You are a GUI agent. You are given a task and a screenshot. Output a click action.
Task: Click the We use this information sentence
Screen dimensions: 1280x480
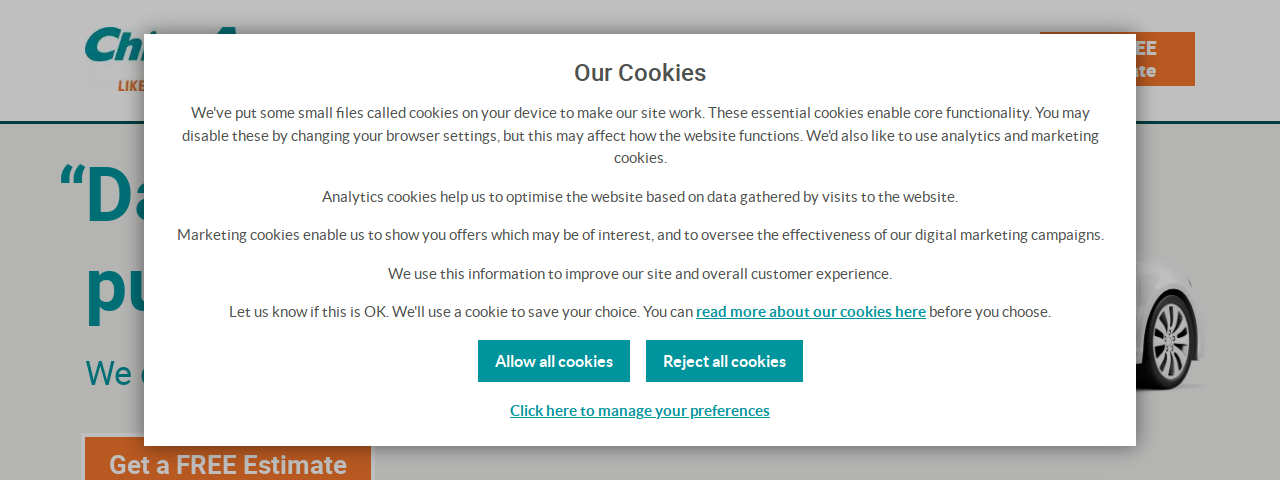click(640, 273)
